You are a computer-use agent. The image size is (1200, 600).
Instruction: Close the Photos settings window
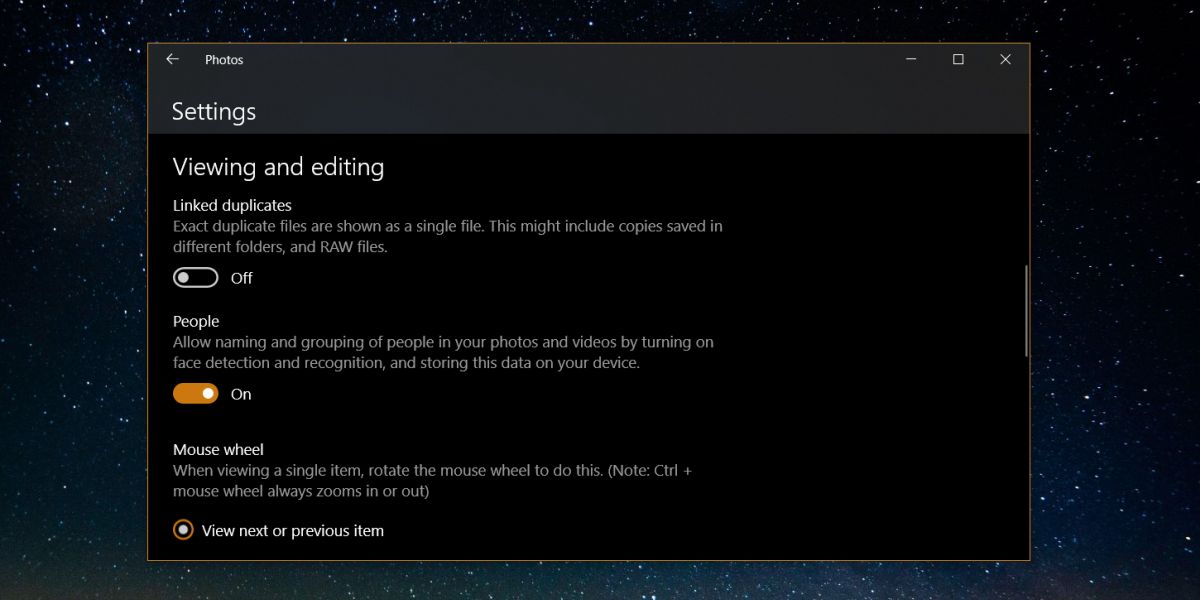click(x=1005, y=60)
